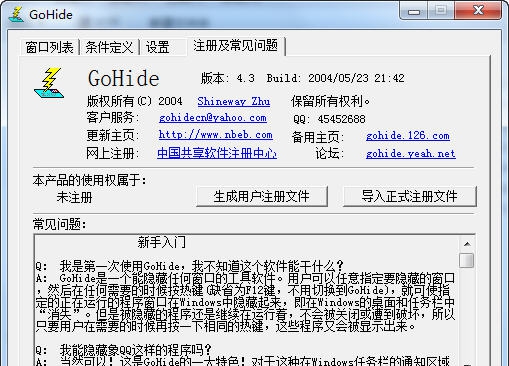Visit the http://www.nbeb.com homepage link
Screen dimensions: 509x366
(216, 135)
